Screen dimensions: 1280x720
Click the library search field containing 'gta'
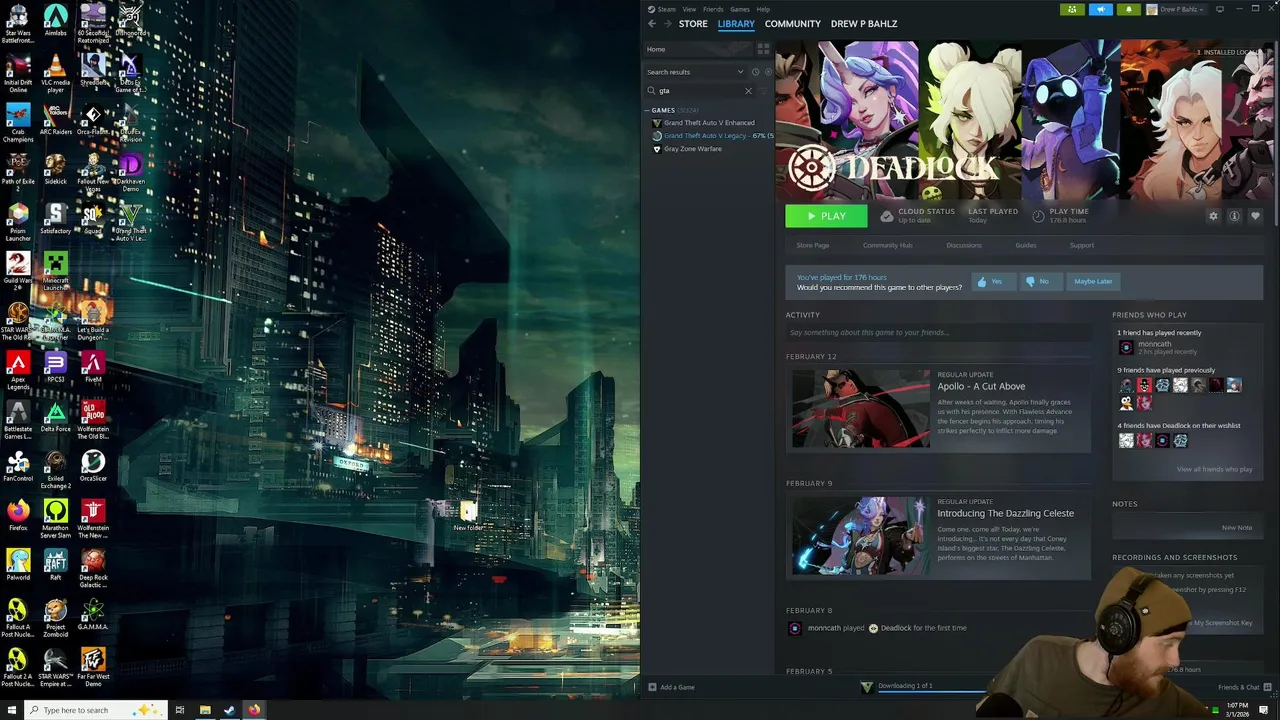tap(700, 91)
